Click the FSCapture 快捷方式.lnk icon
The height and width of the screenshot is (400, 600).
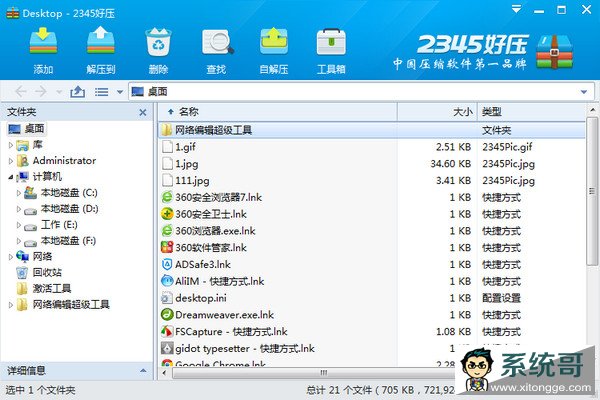point(167,331)
